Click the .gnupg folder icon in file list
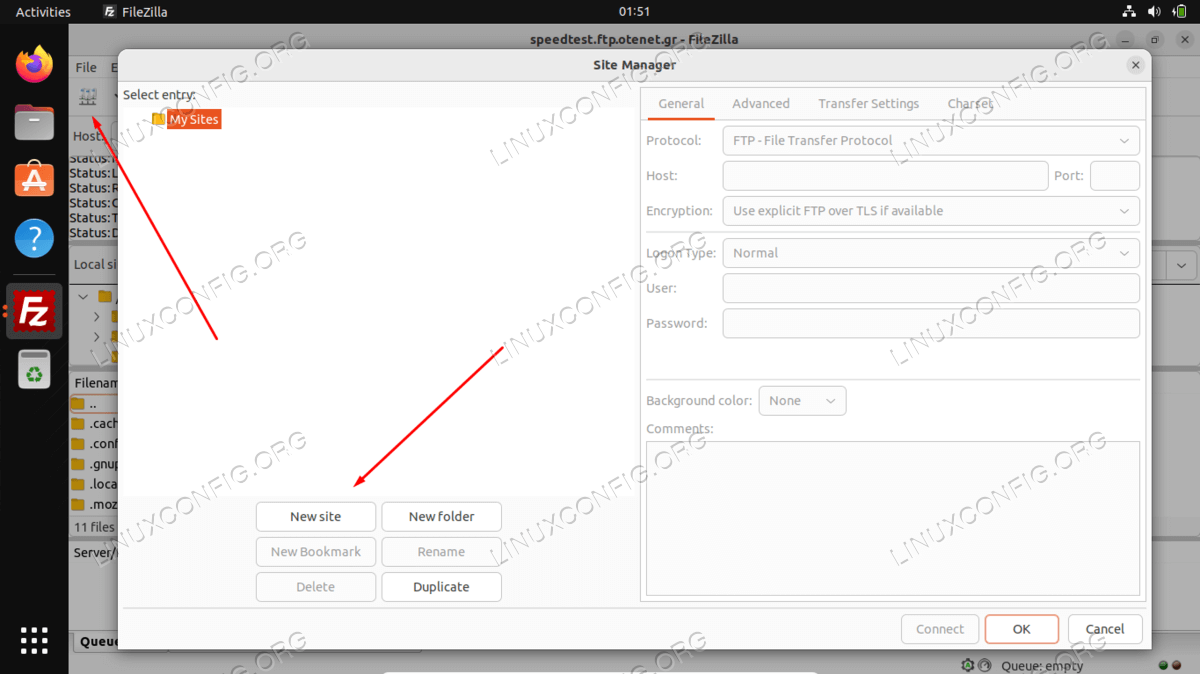 pos(78,464)
